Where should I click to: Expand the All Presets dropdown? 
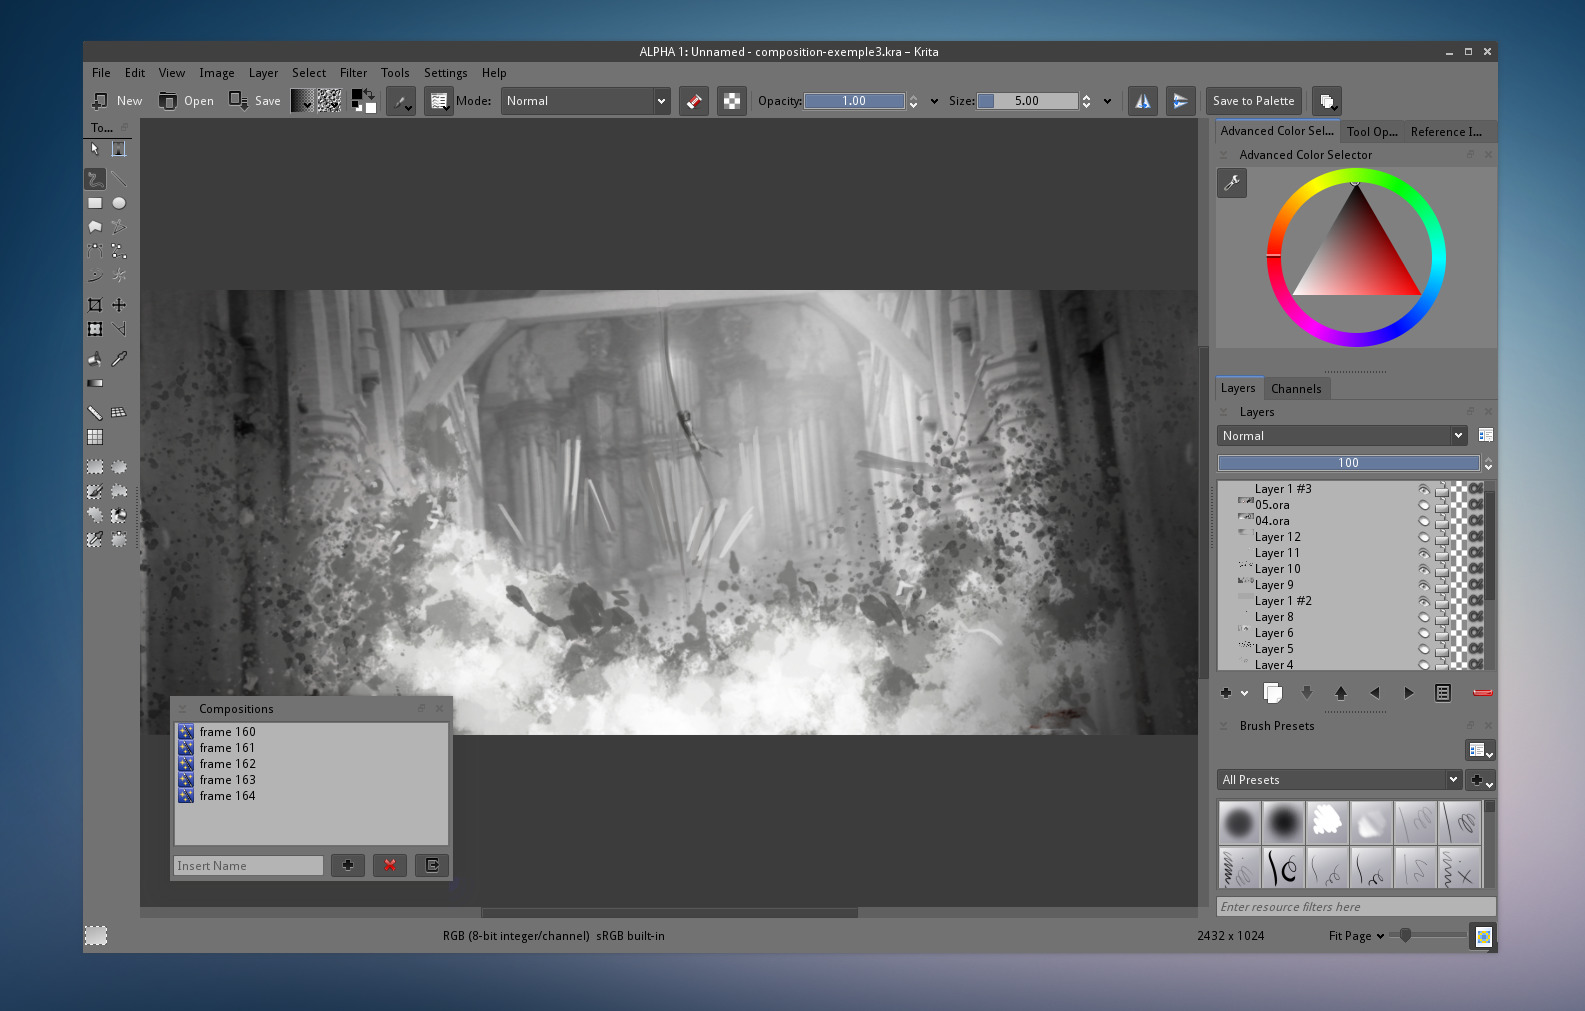[1340, 780]
